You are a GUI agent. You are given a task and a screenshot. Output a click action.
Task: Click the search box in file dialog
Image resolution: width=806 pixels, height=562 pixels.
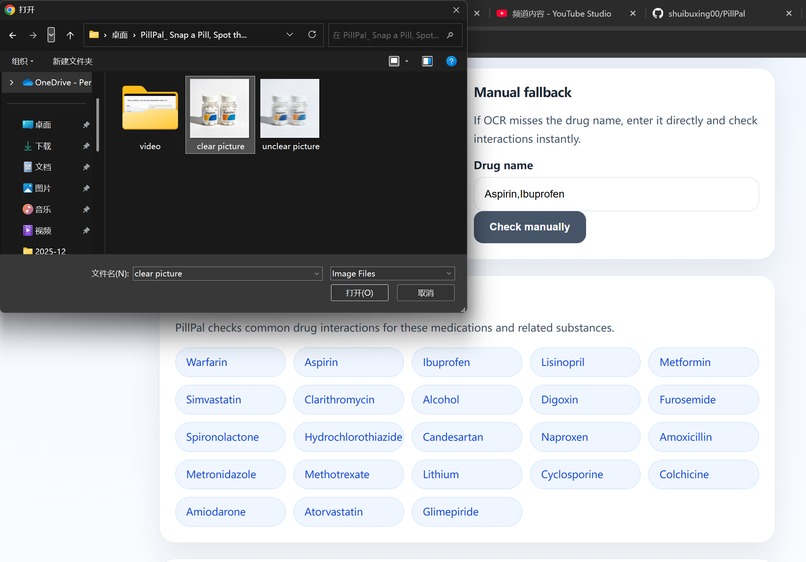click(x=395, y=35)
